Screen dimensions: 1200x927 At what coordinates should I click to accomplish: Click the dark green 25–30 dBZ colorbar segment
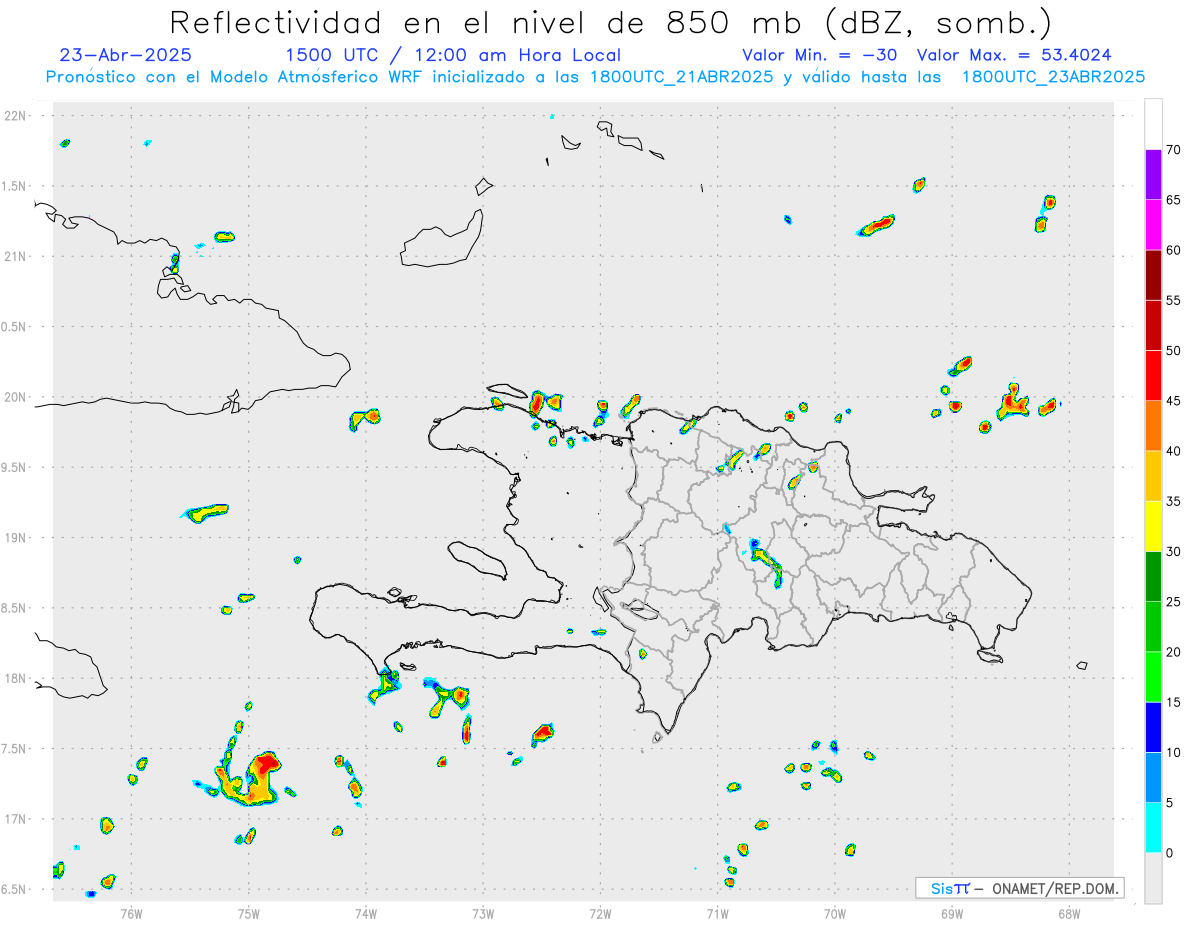pyautogui.click(x=1153, y=577)
